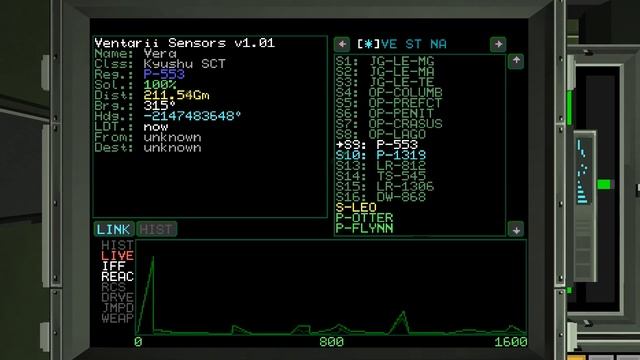
Task: Click the Name value Vera
Action: point(160,53)
